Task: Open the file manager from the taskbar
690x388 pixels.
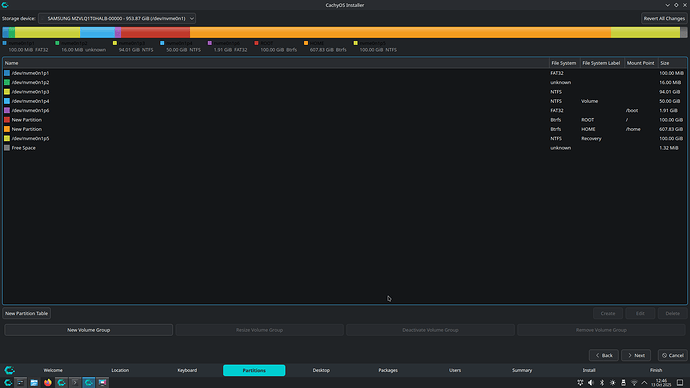Action: click(34, 382)
